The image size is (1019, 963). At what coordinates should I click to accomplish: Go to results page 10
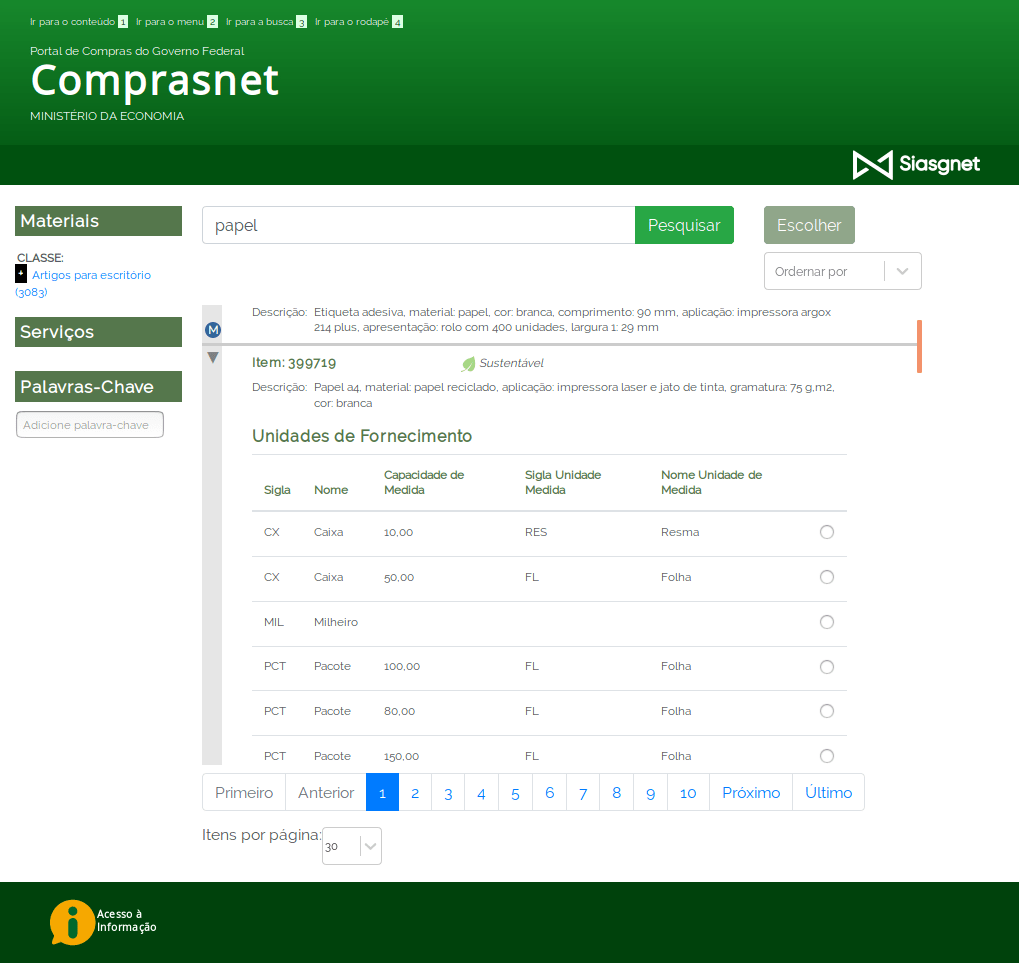(x=688, y=793)
